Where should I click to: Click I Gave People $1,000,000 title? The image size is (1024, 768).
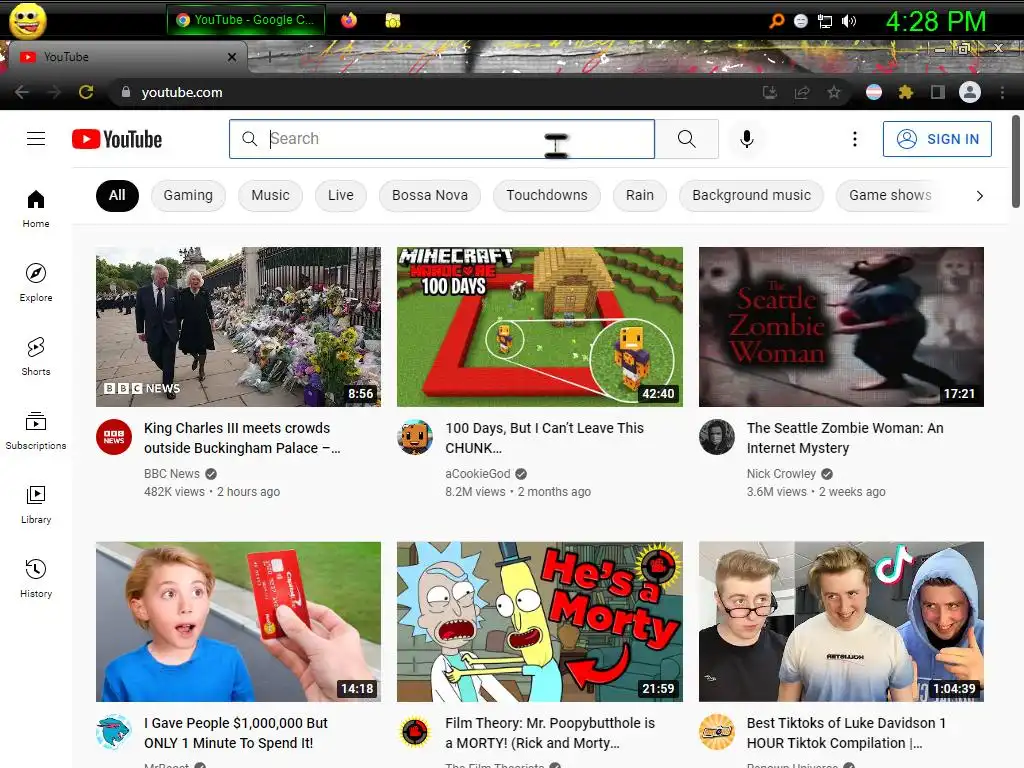[x=236, y=733]
